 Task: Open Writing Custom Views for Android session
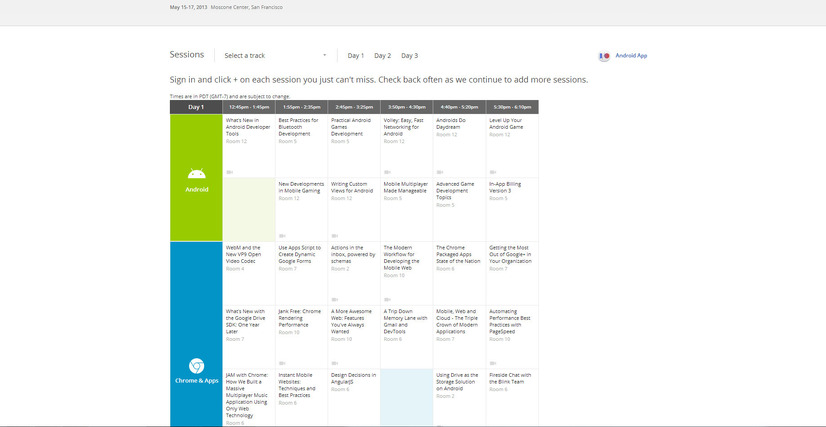(x=352, y=187)
